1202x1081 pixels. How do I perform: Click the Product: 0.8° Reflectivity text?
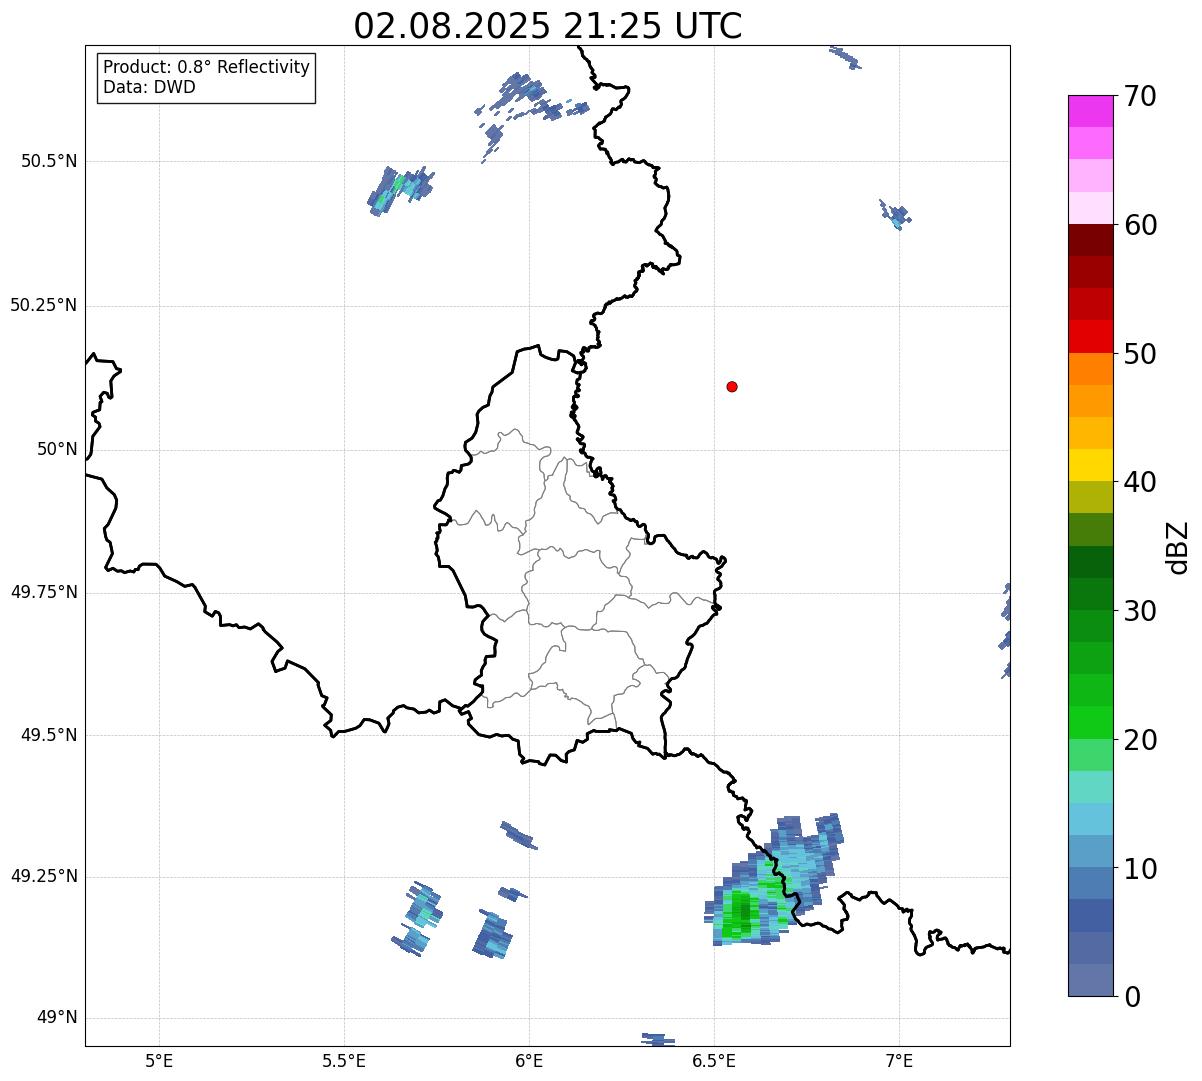[x=206, y=67]
